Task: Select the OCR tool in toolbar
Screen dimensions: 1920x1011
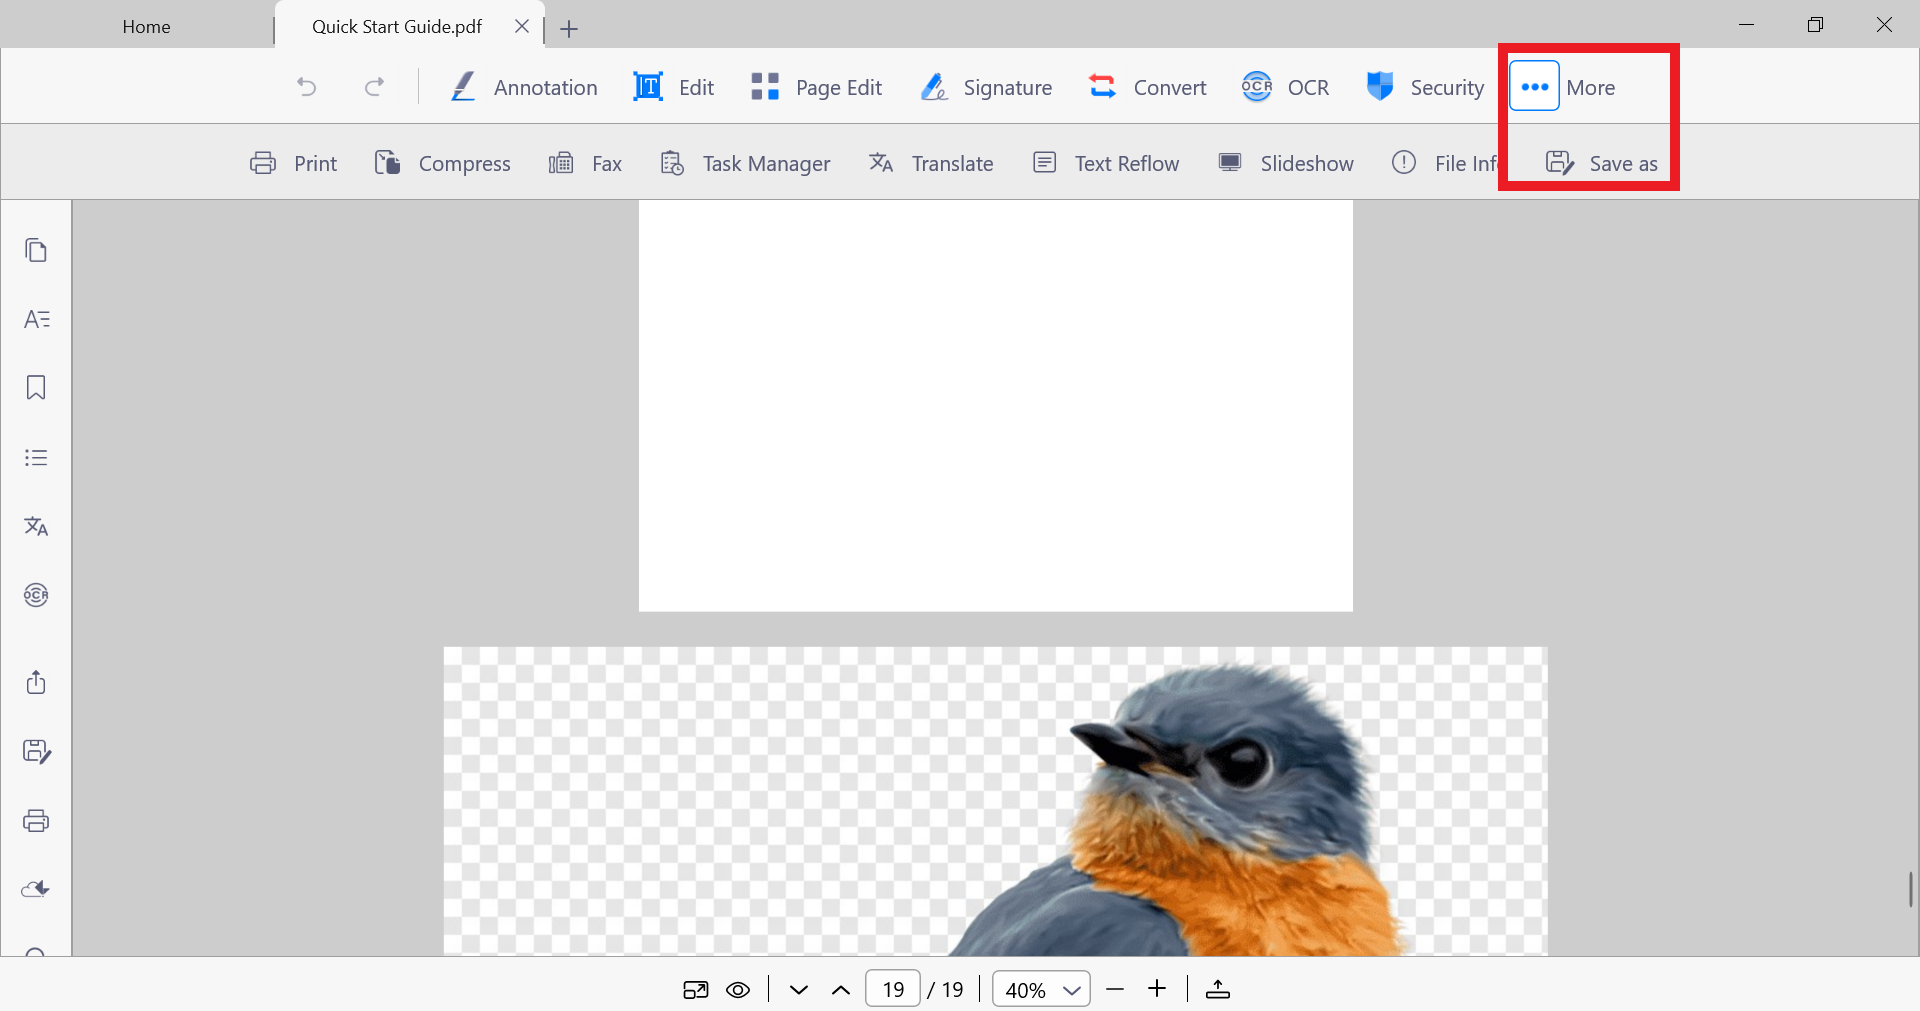Action: [1285, 87]
